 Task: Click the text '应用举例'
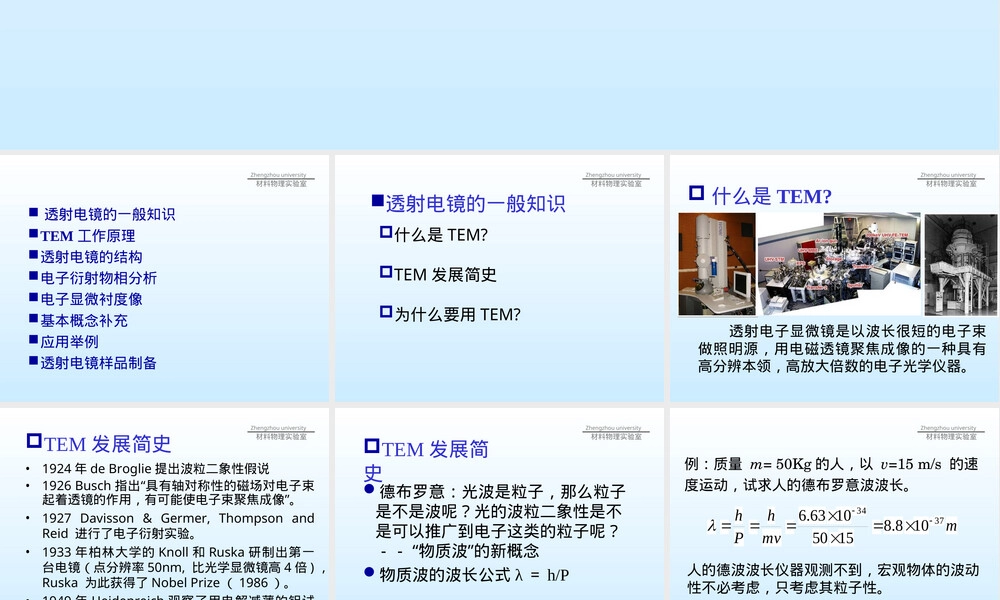point(70,342)
